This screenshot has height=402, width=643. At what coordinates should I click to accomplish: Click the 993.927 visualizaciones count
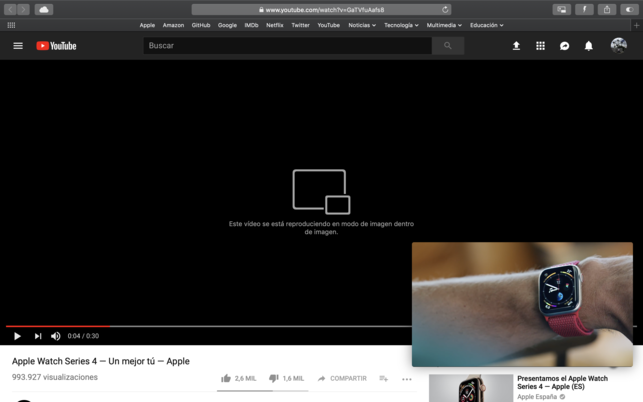(x=55, y=377)
